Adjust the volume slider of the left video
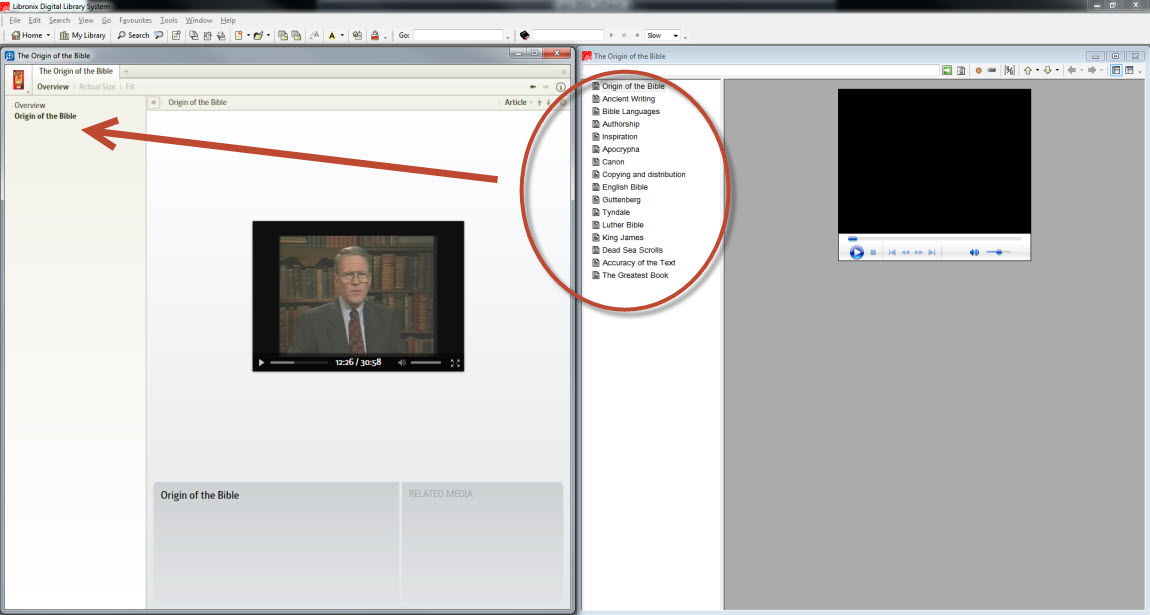1150x615 pixels. tap(425, 362)
